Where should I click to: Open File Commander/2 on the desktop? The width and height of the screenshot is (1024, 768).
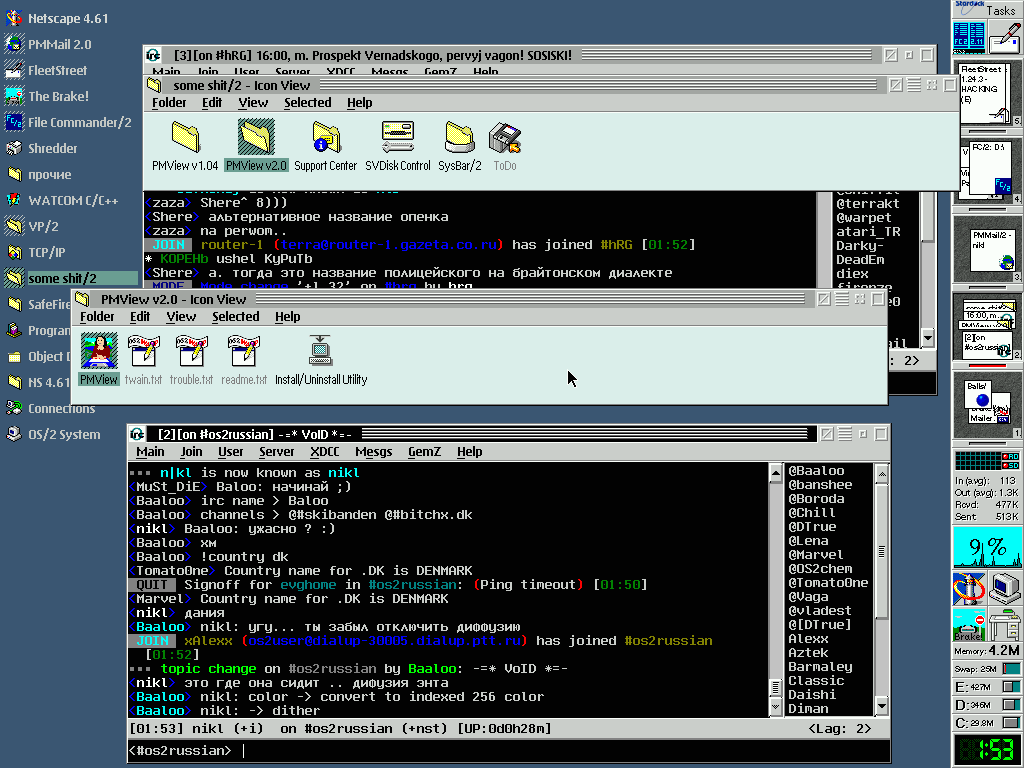[68, 123]
